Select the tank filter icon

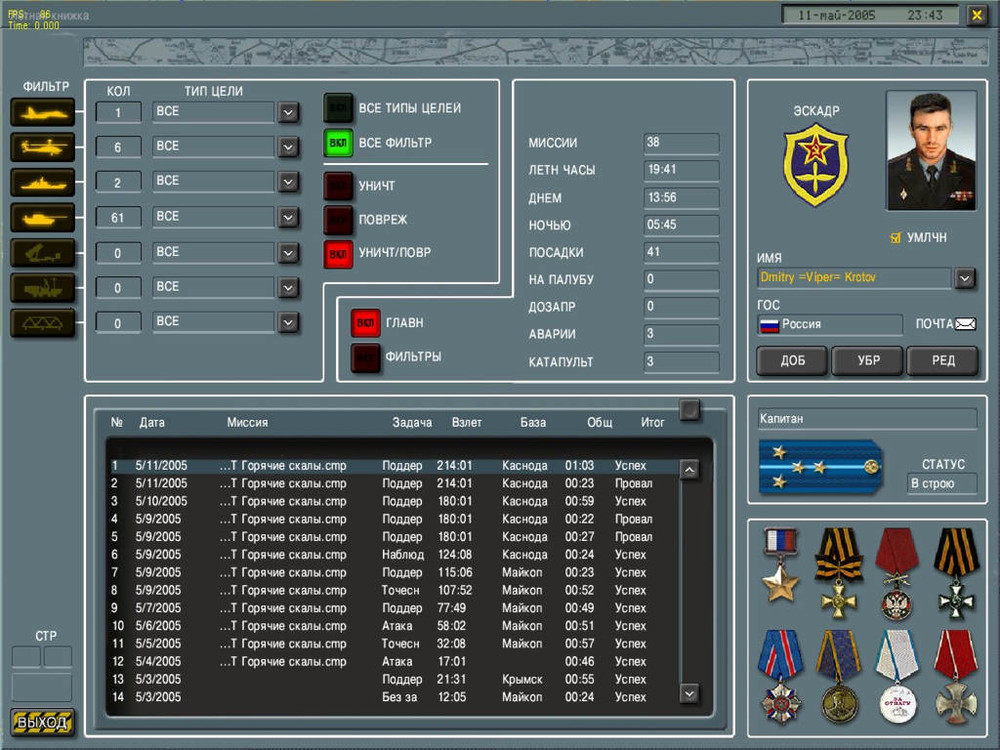coord(41,217)
